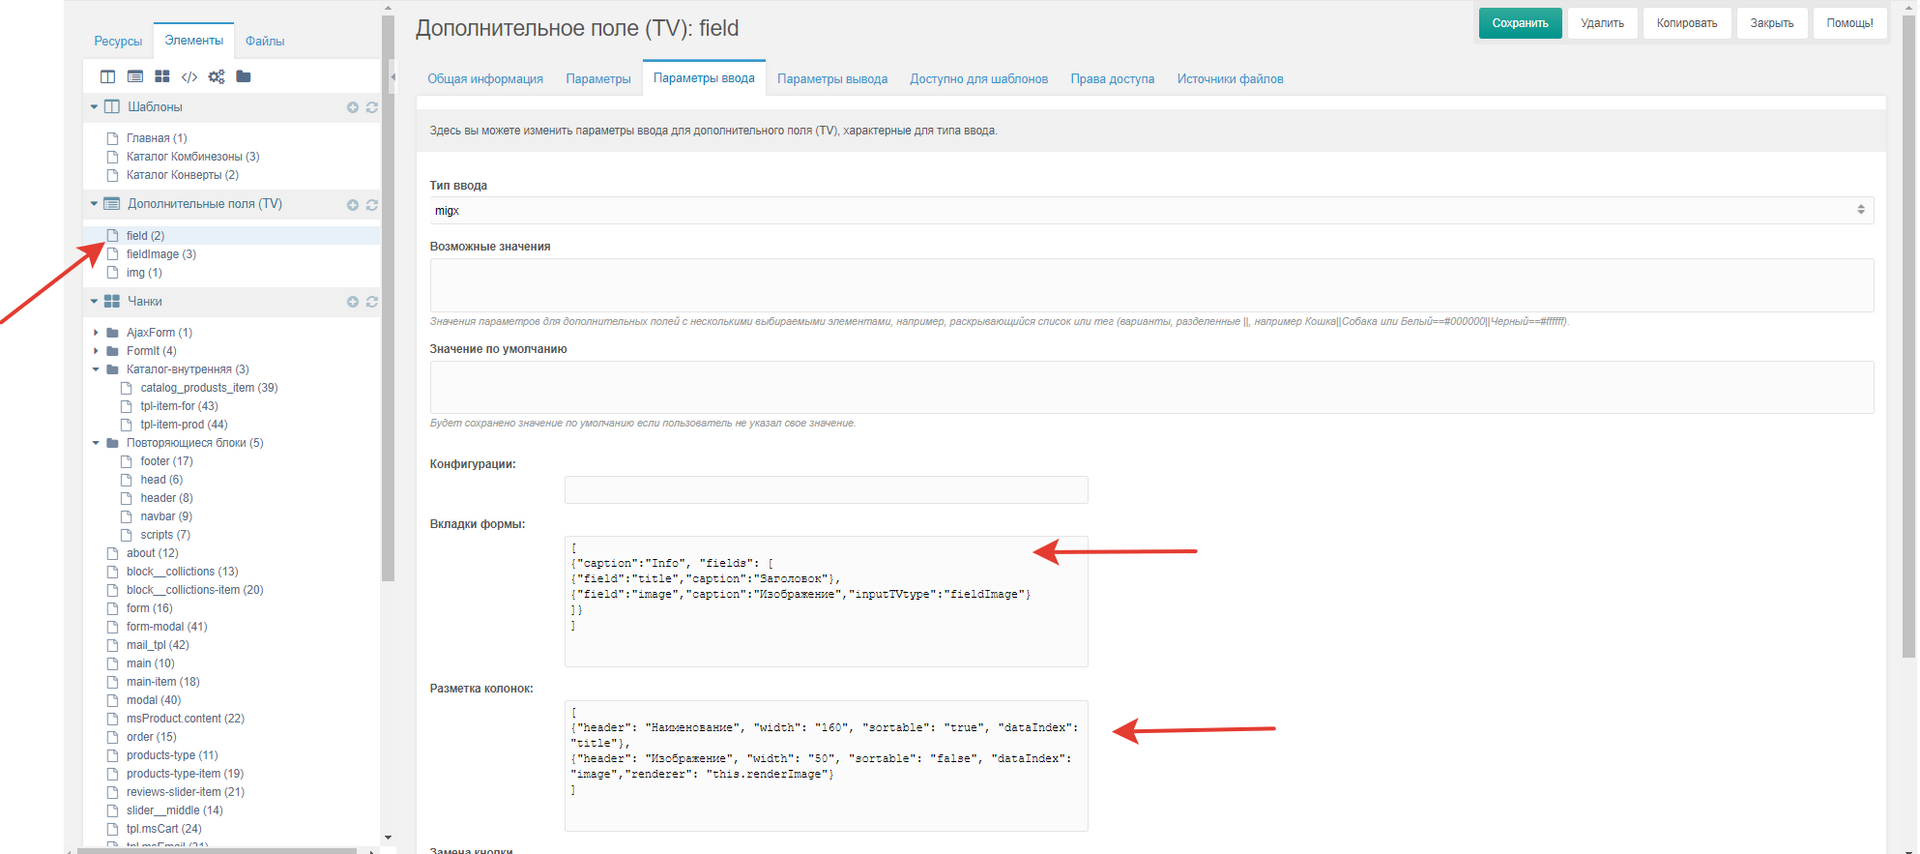Click the sidebar tree vertical scrollbar
The image size is (1920, 854).
pos(388,300)
